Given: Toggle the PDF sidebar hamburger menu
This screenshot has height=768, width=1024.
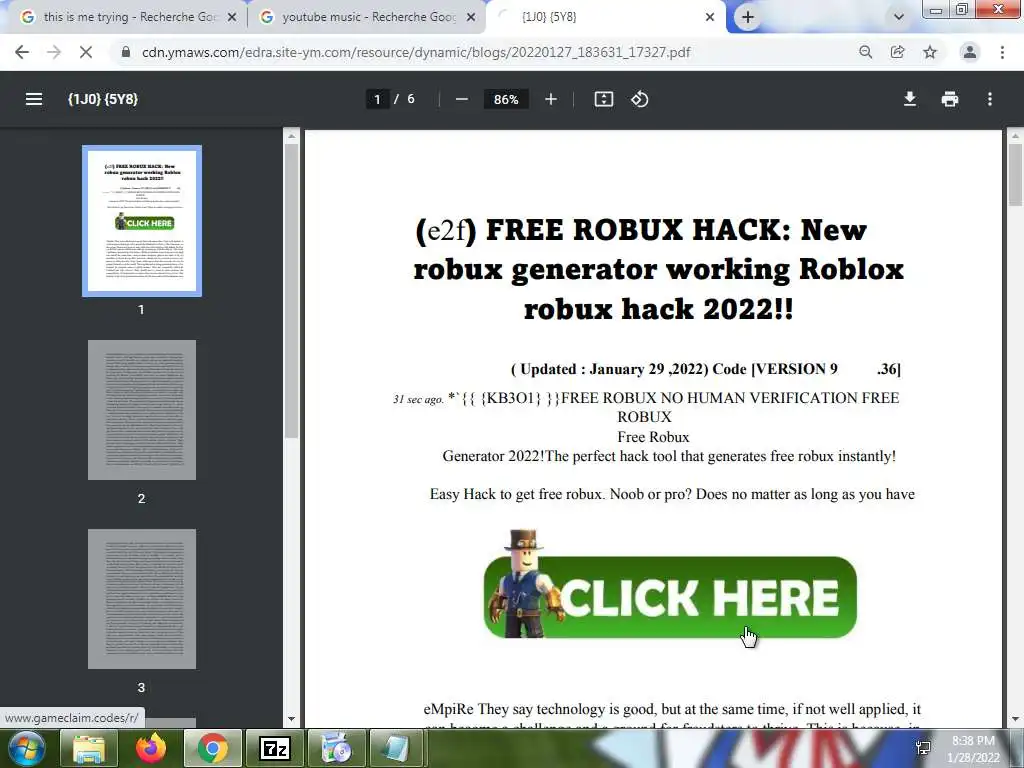Looking at the screenshot, I should (34, 99).
